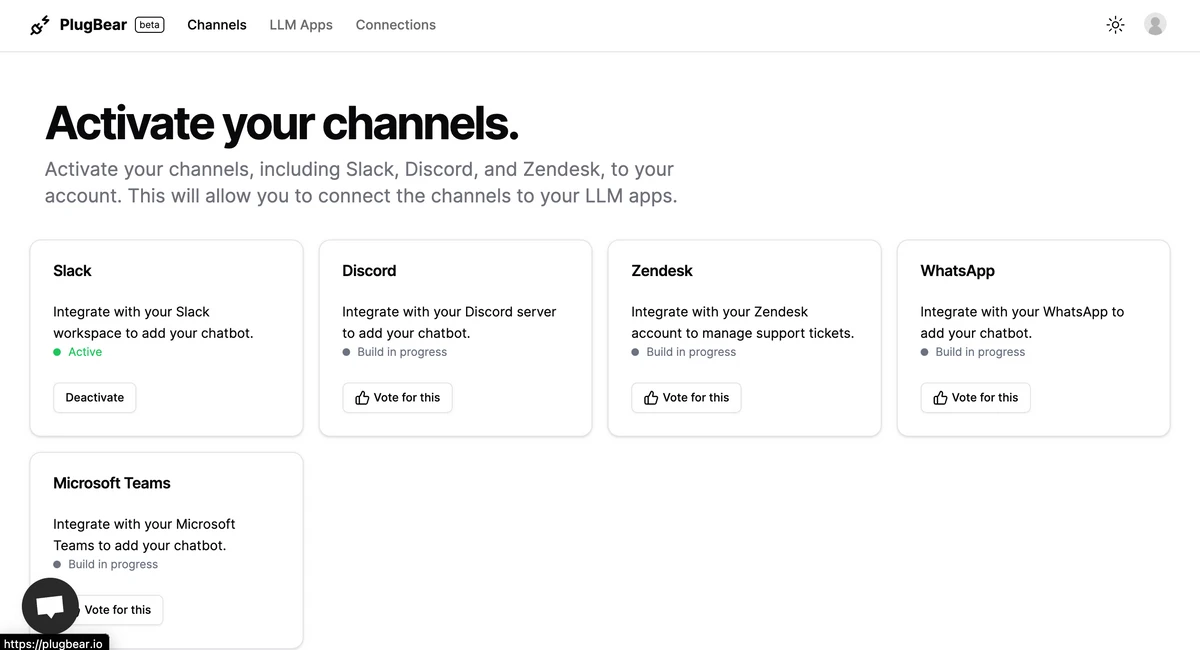Open the LLM Apps tab
The image size is (1200, 650).
pos(301,25)
